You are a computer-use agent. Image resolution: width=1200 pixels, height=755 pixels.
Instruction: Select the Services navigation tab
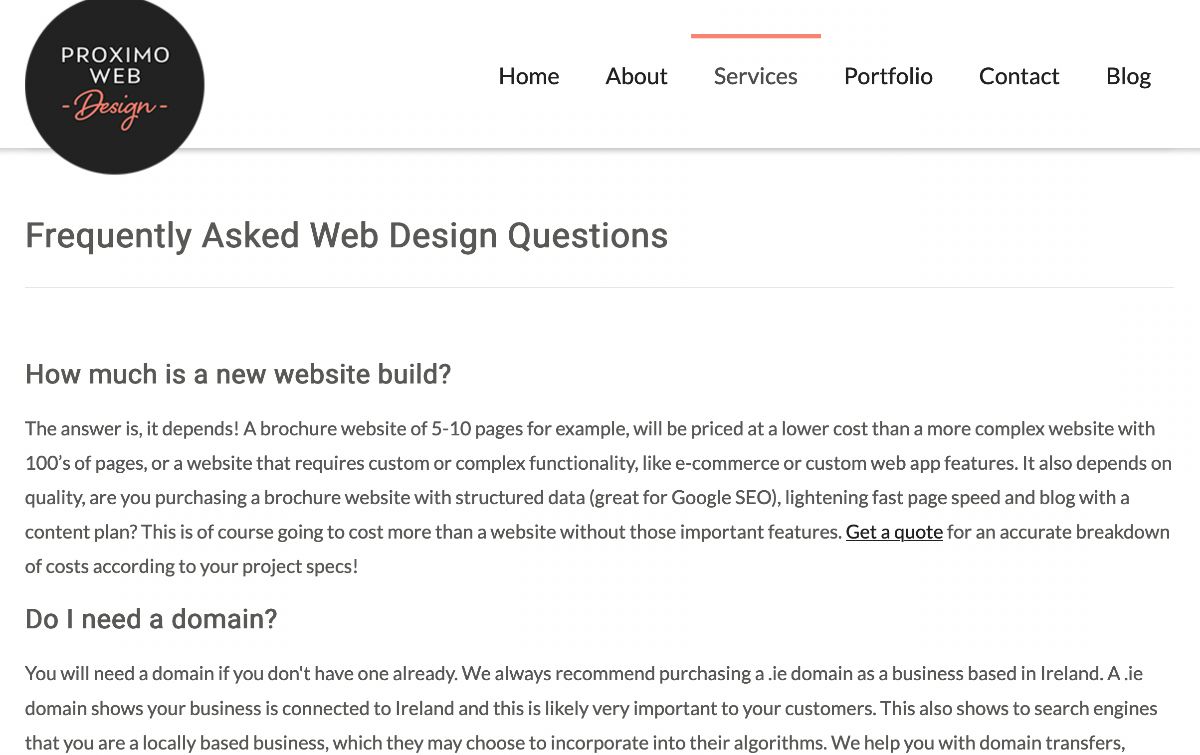point(756,76)
